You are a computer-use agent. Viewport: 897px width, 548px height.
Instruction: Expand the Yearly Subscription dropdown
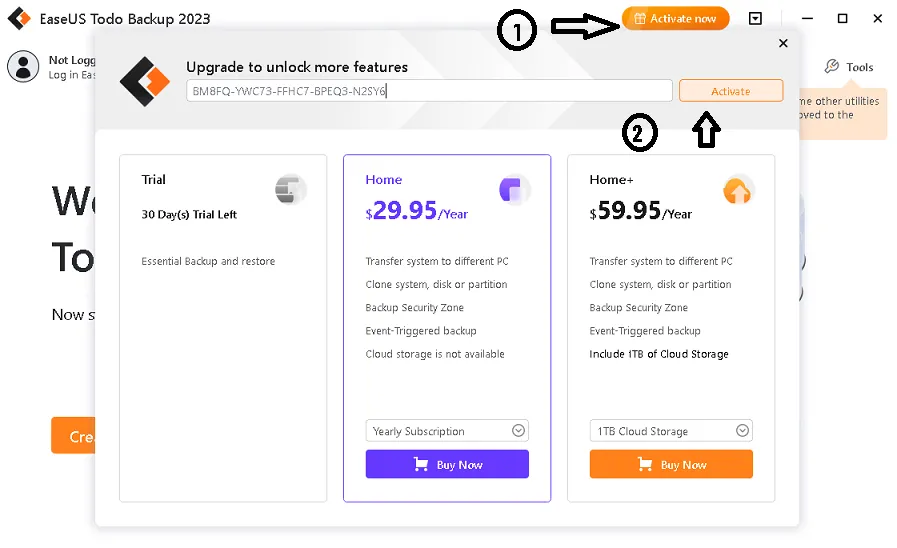447,431
